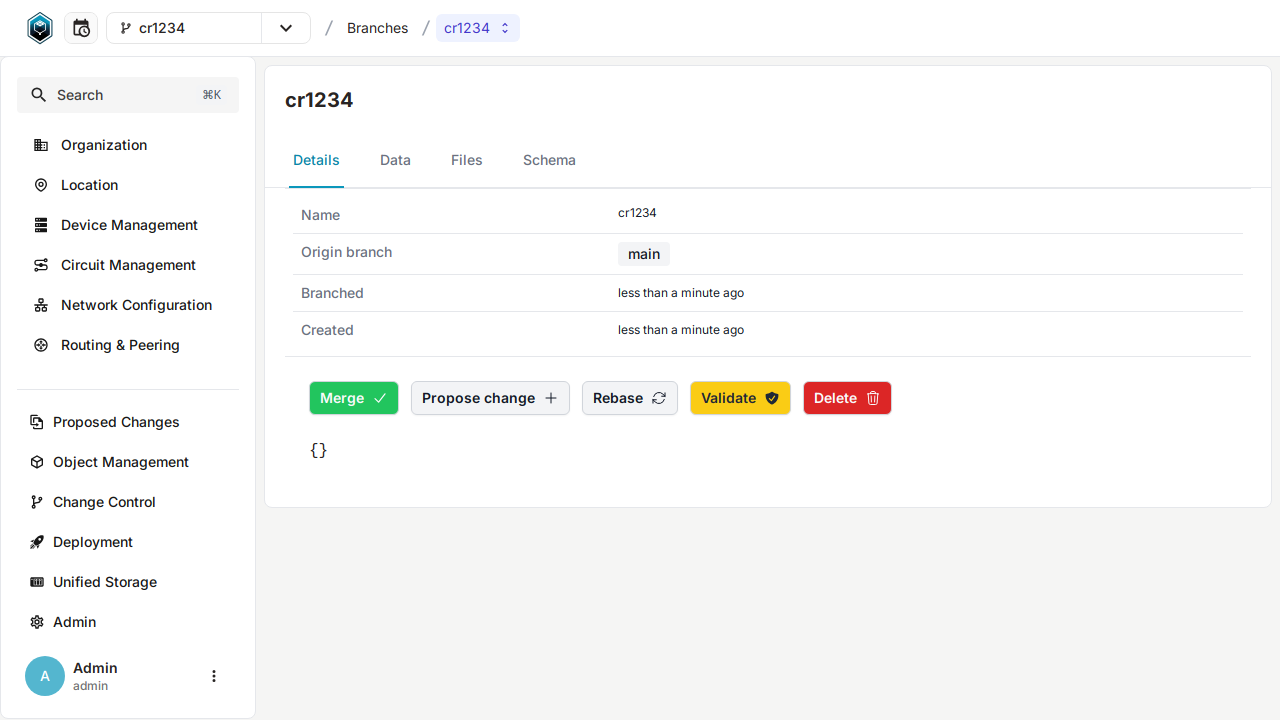This screenshot has width=1280, height=720.
Task: Click the Deployment rocket icon
Action: (37, 542)
